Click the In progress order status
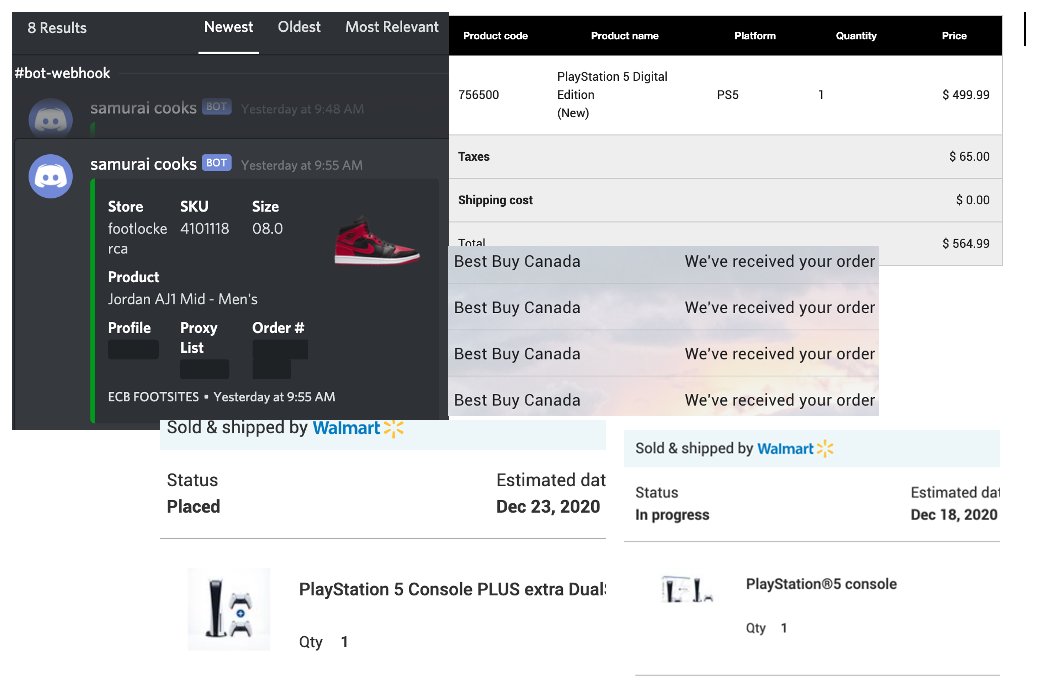The height and width of the screenshot is (696, 1042). tap(672, 515)
